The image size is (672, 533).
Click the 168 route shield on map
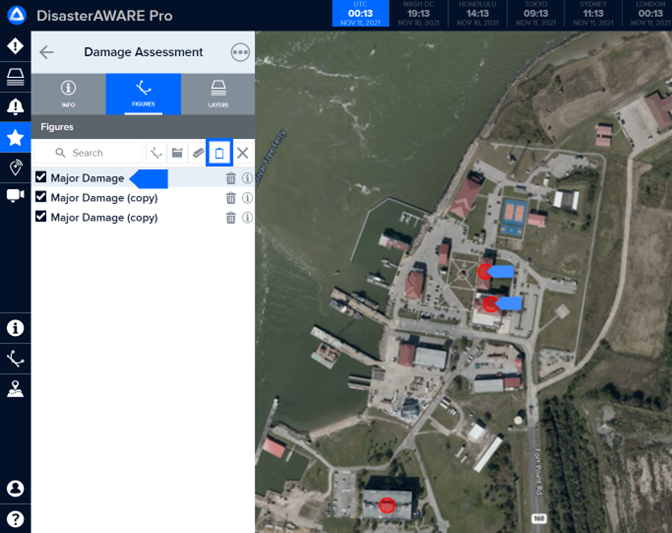[x=539, y=518]
